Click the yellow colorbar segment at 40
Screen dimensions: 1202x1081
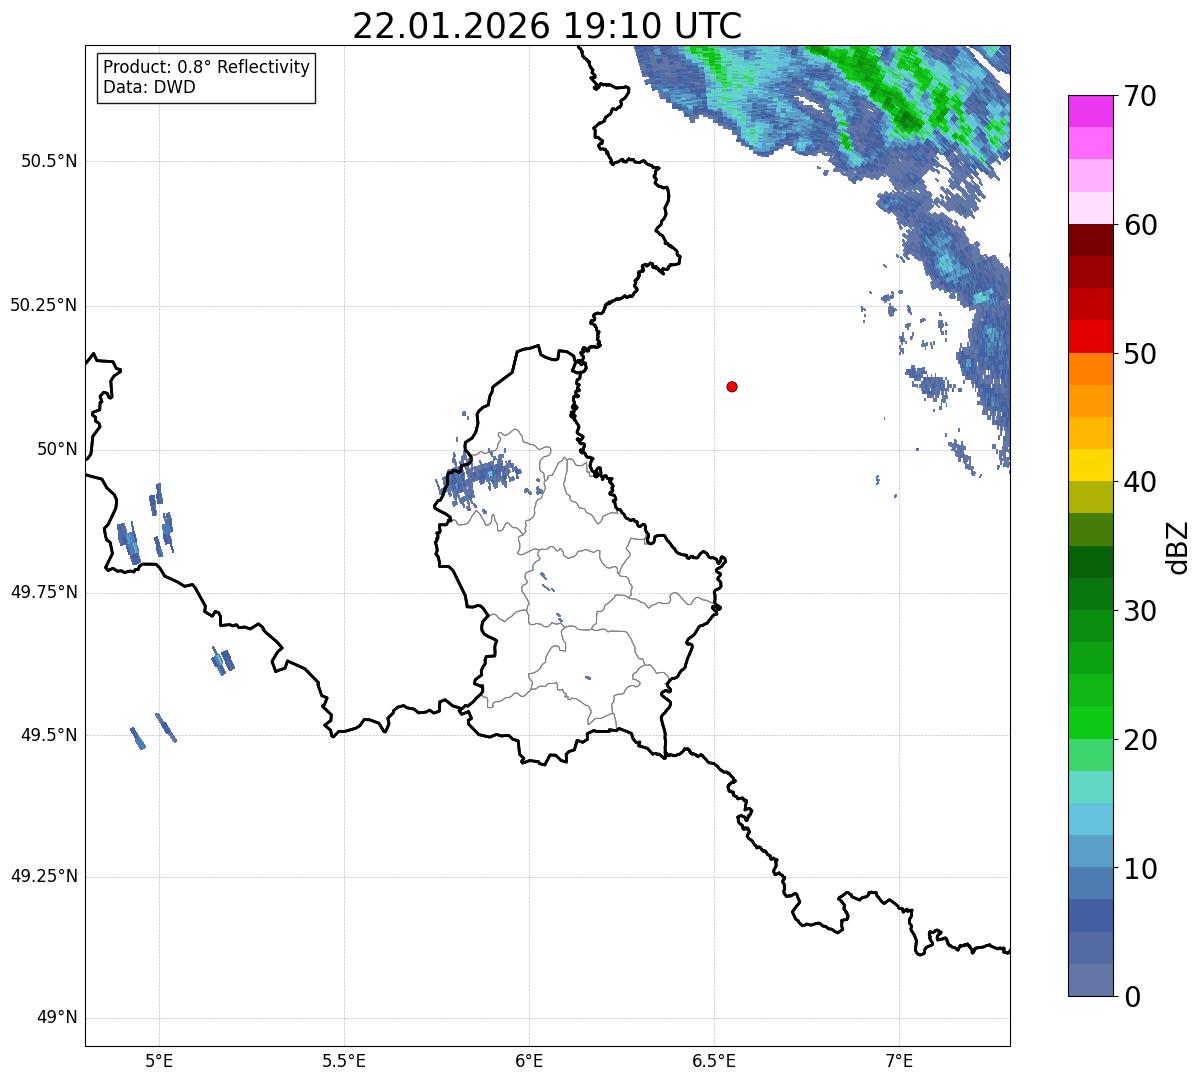pyautogui.click(x=1090, y=465)
